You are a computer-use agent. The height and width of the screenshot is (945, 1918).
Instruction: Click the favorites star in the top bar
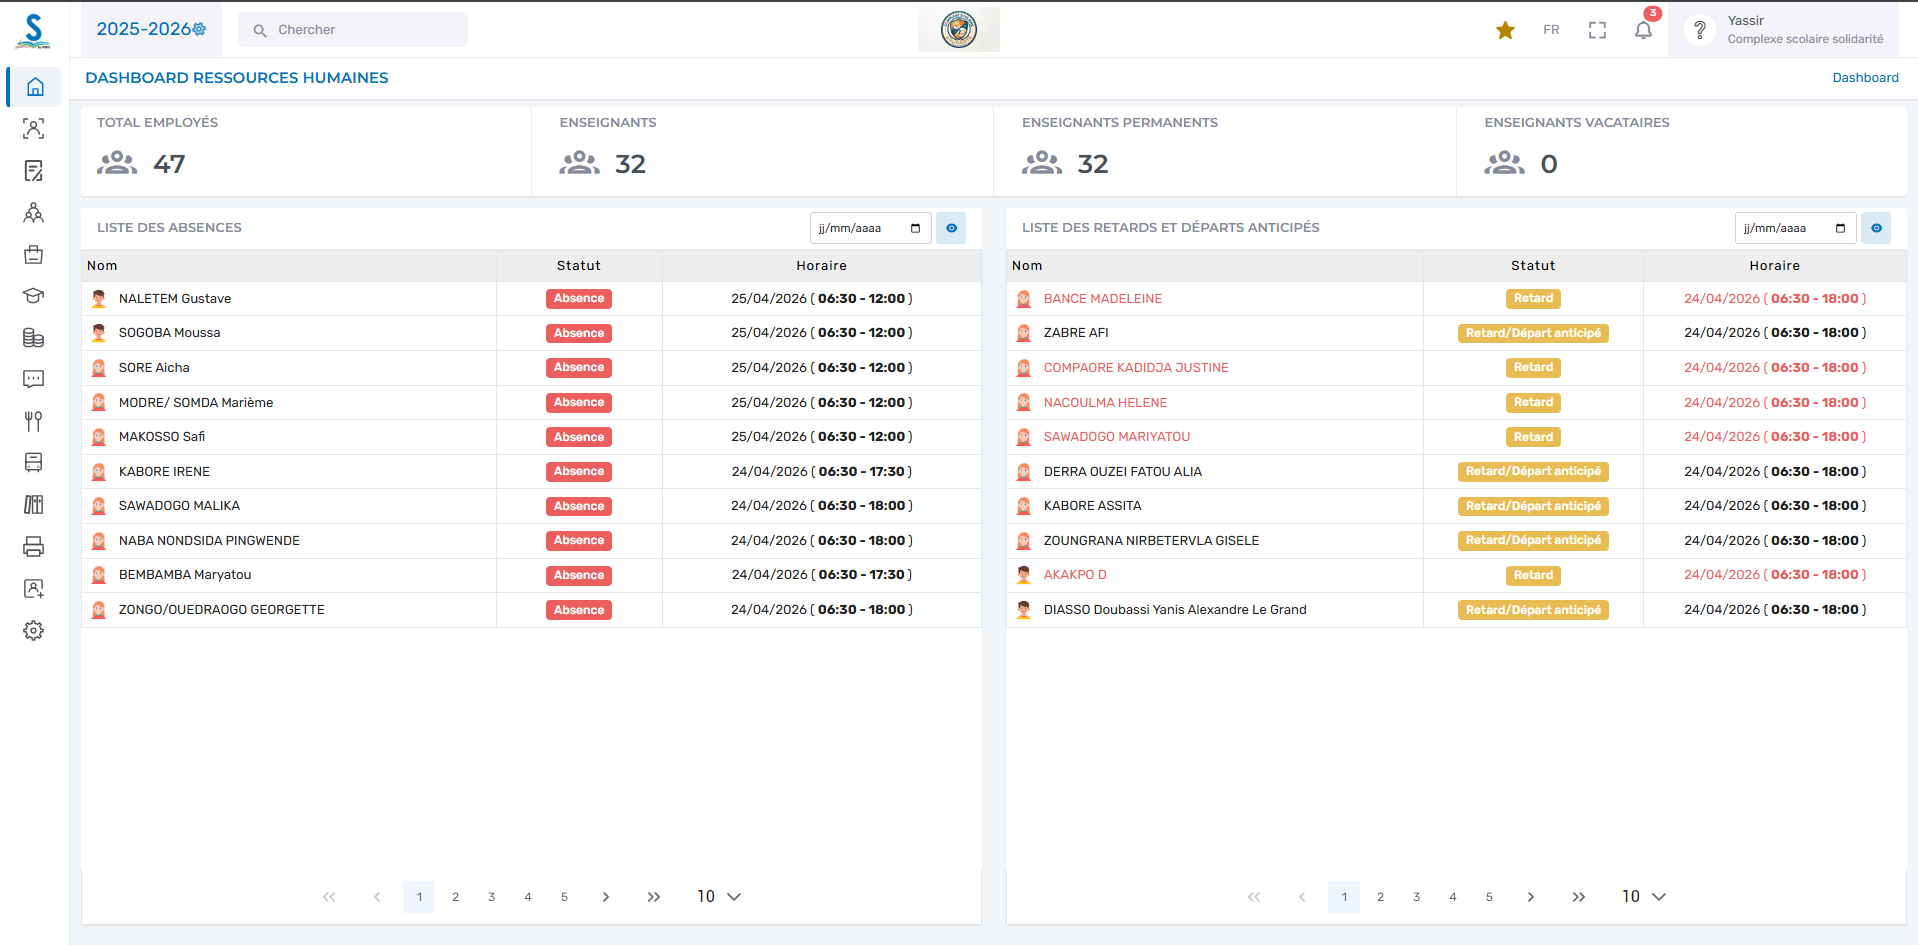click(1504, 29)
